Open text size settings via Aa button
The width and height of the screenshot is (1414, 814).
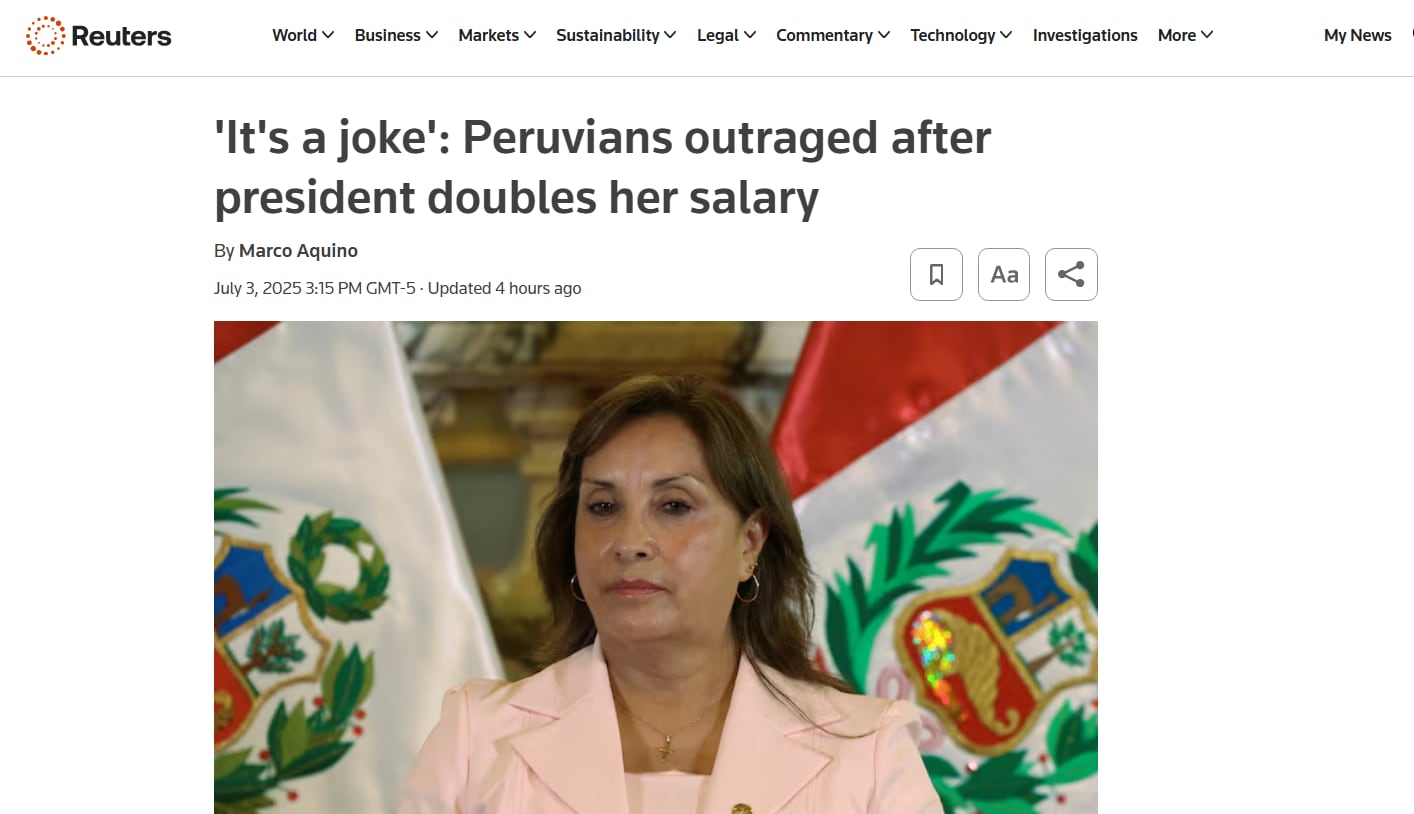click(x=1004, y=274)
